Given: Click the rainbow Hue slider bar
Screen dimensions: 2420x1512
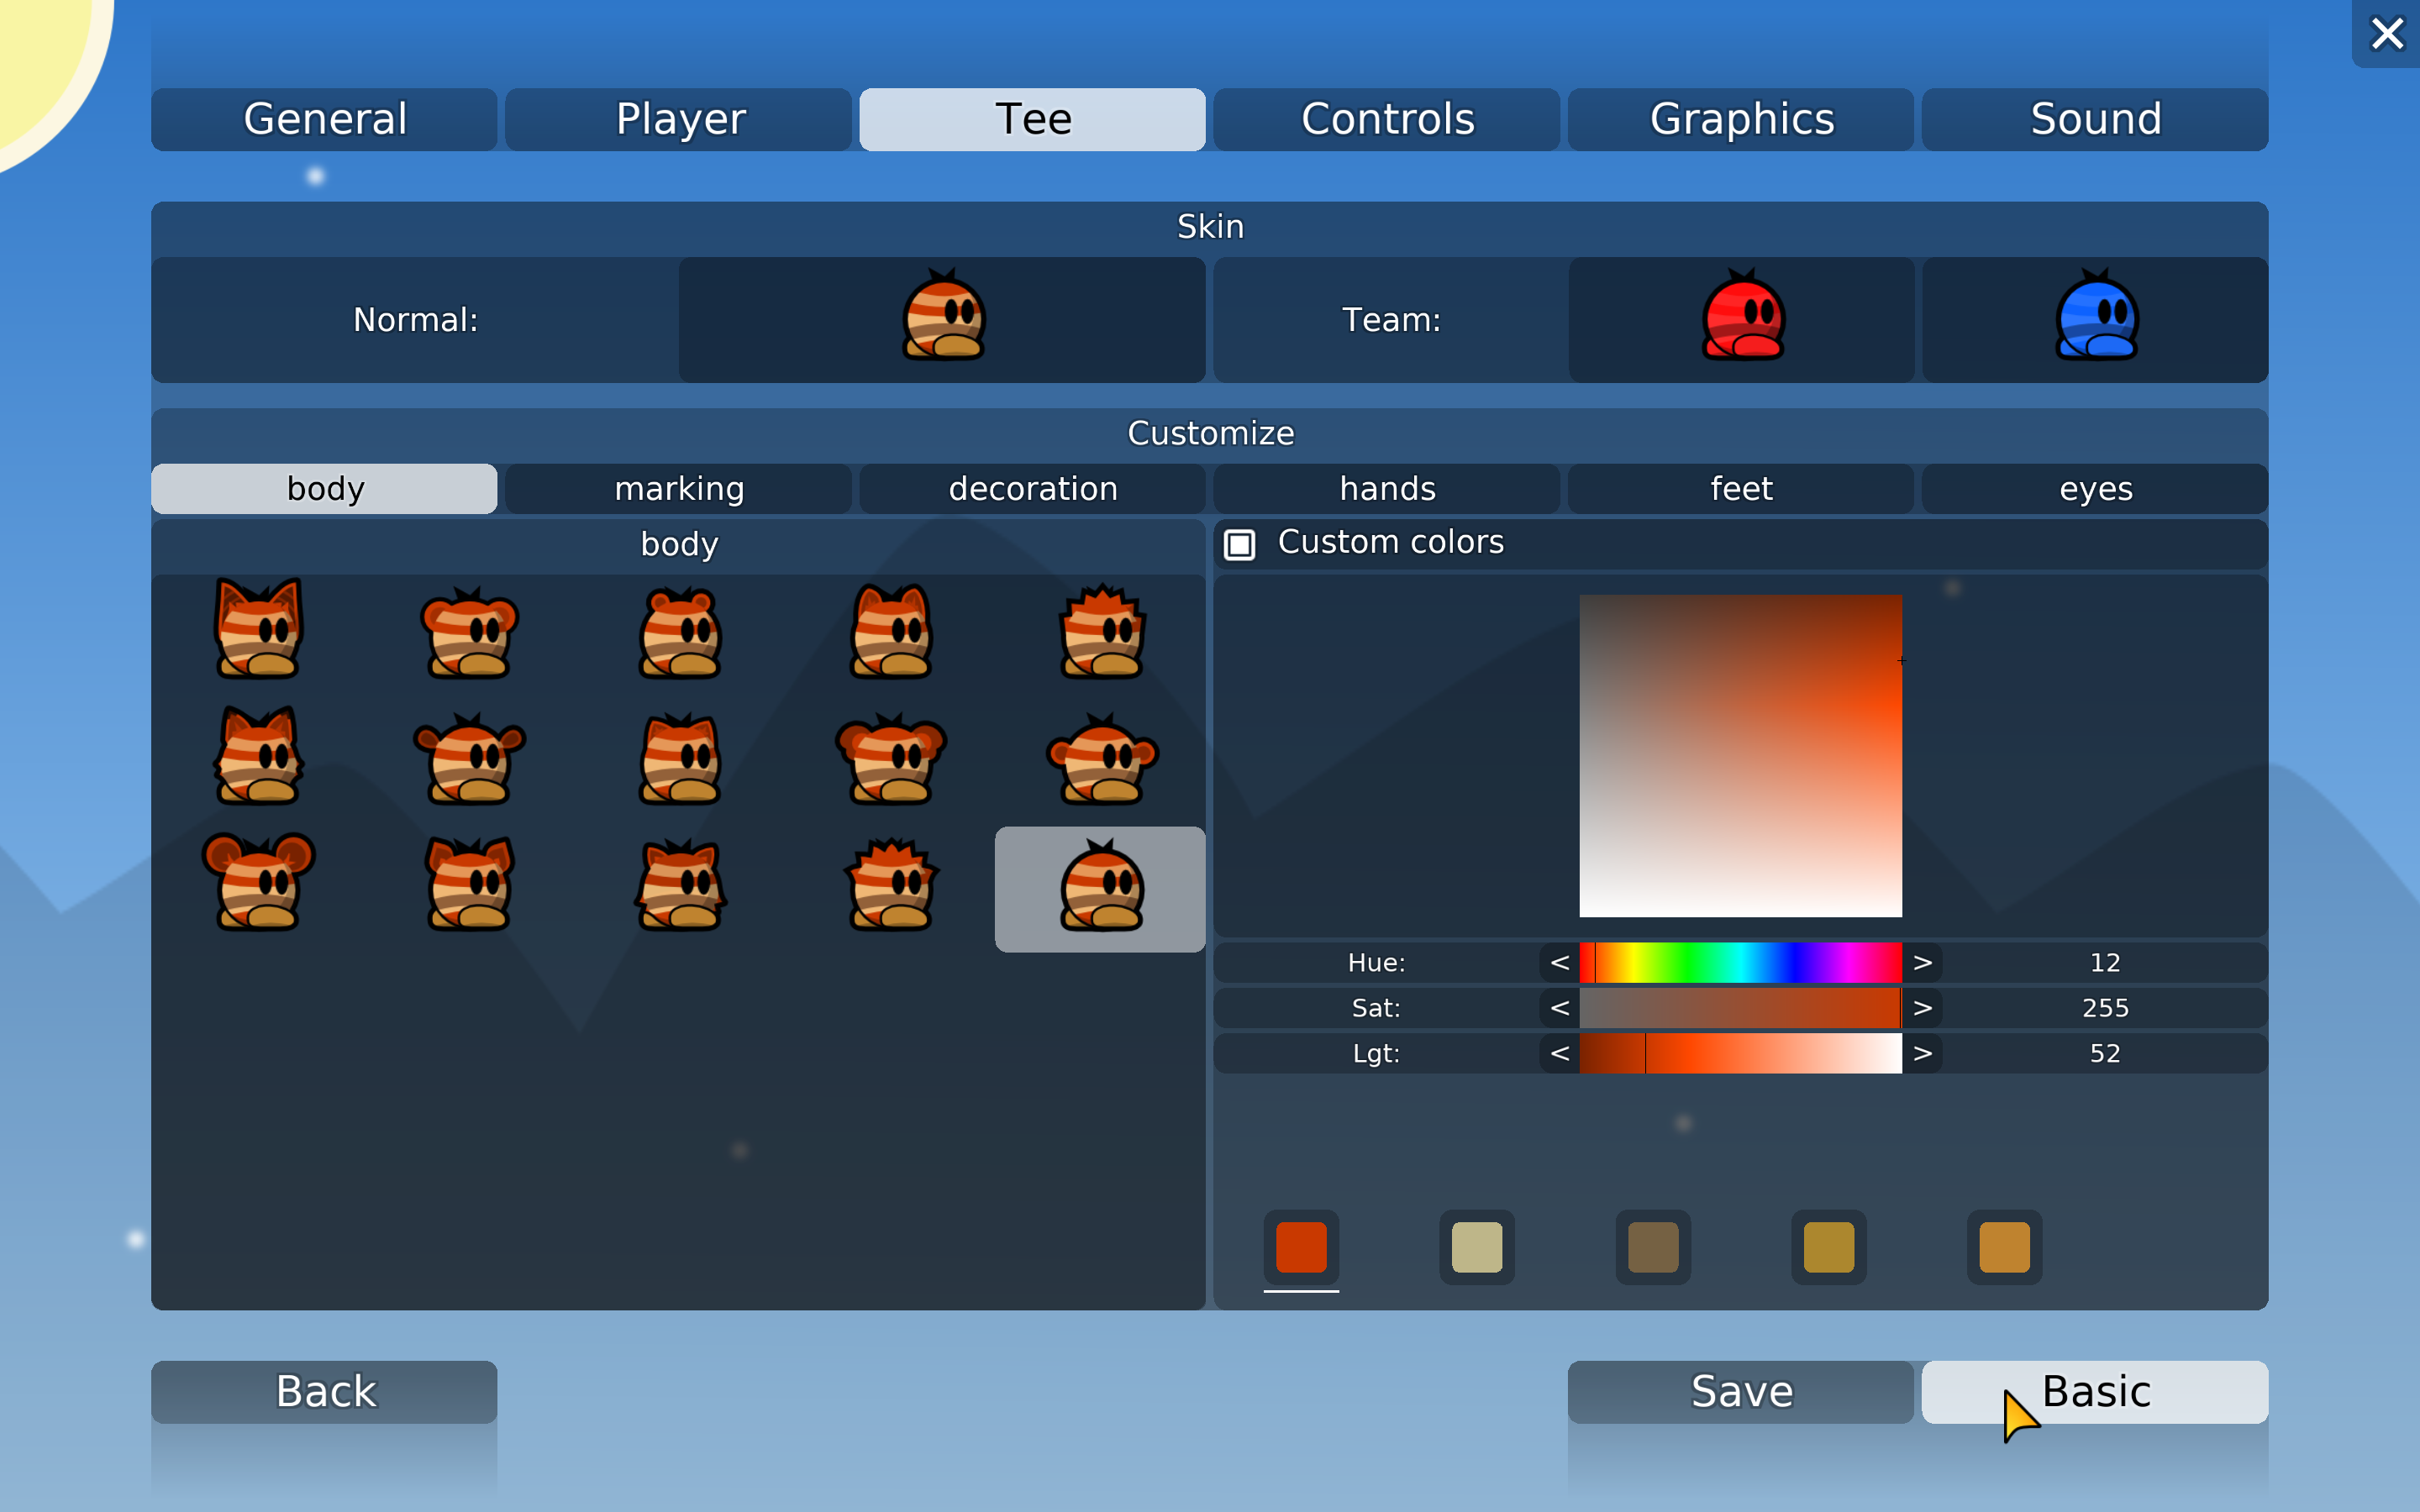Looking at the screenshot, I should 1740,963.
